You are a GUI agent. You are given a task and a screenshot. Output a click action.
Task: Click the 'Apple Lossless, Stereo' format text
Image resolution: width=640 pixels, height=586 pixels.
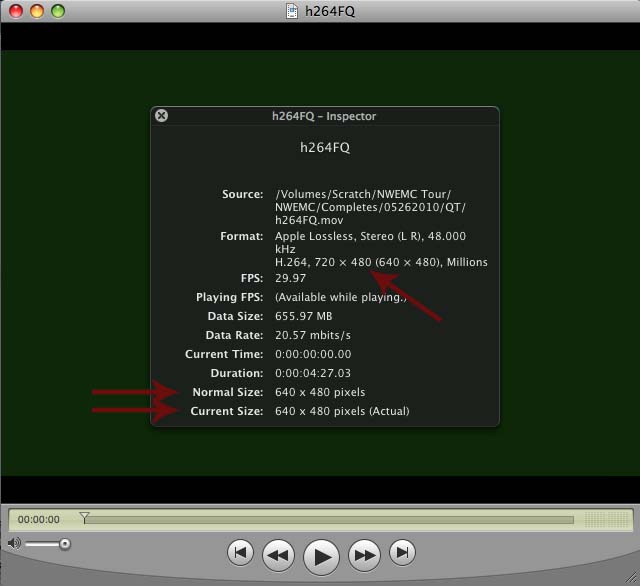(x=370, y=242)
